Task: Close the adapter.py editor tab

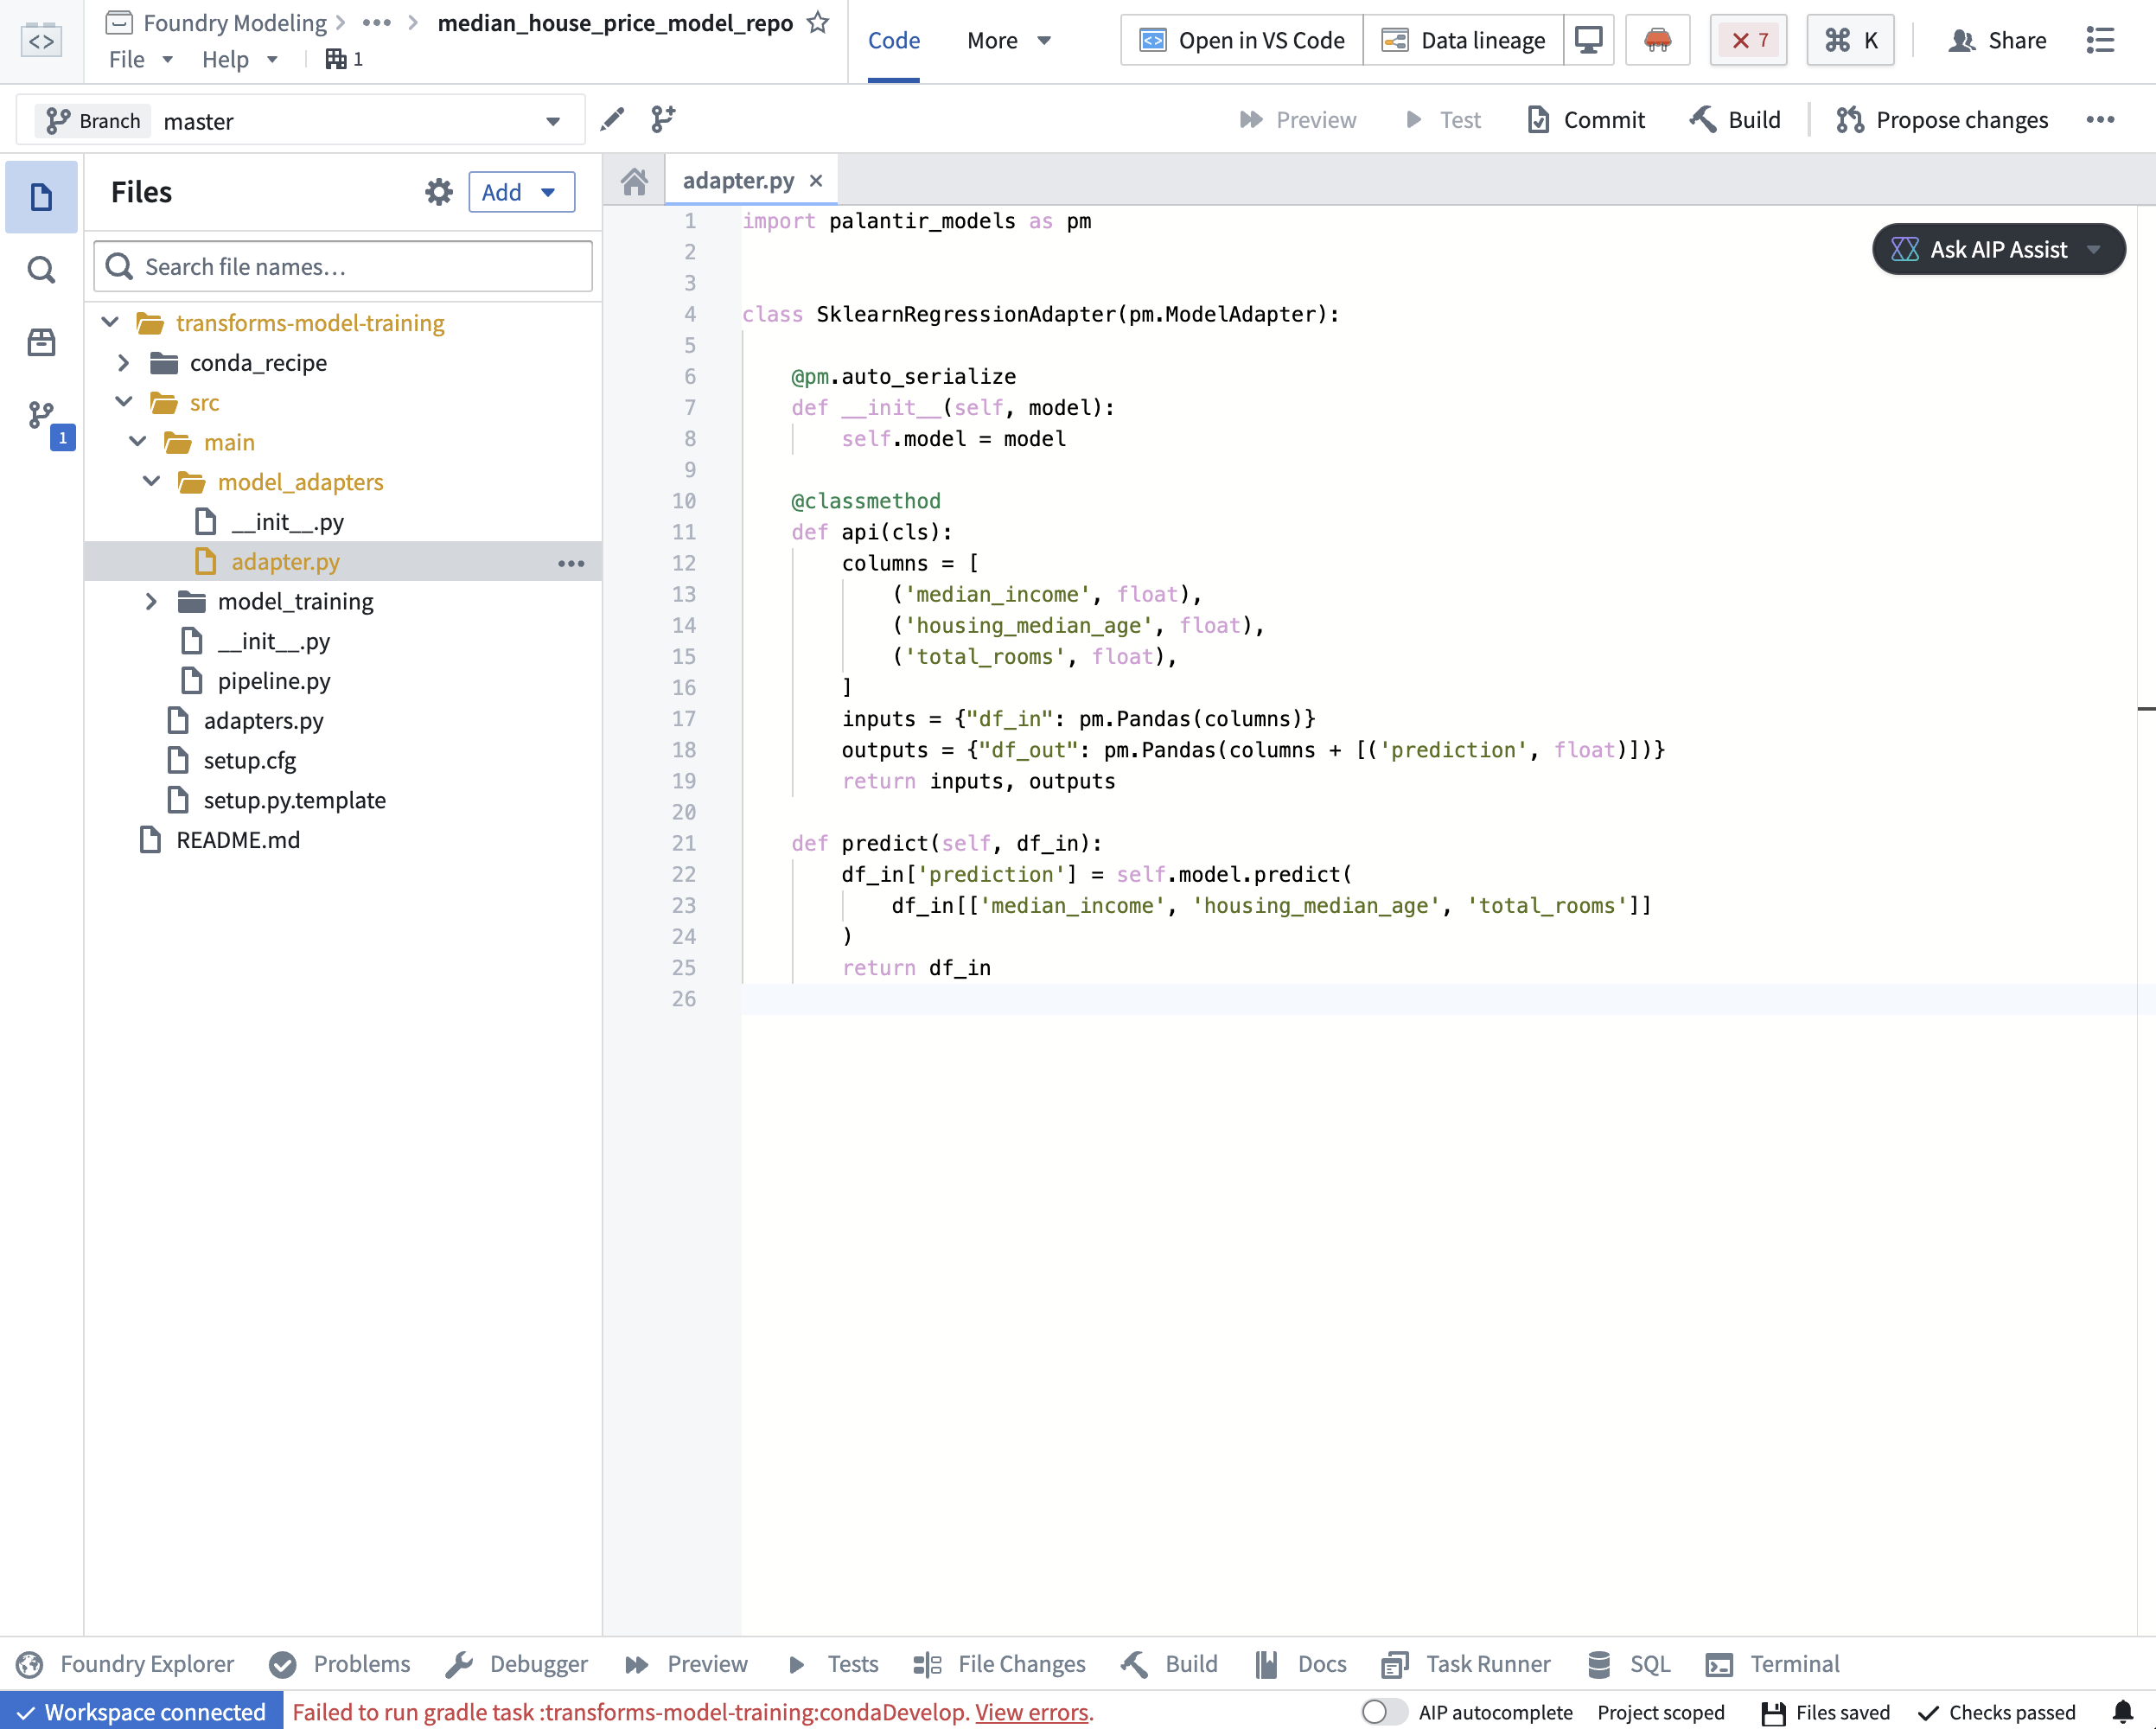Action: [816, 181]
